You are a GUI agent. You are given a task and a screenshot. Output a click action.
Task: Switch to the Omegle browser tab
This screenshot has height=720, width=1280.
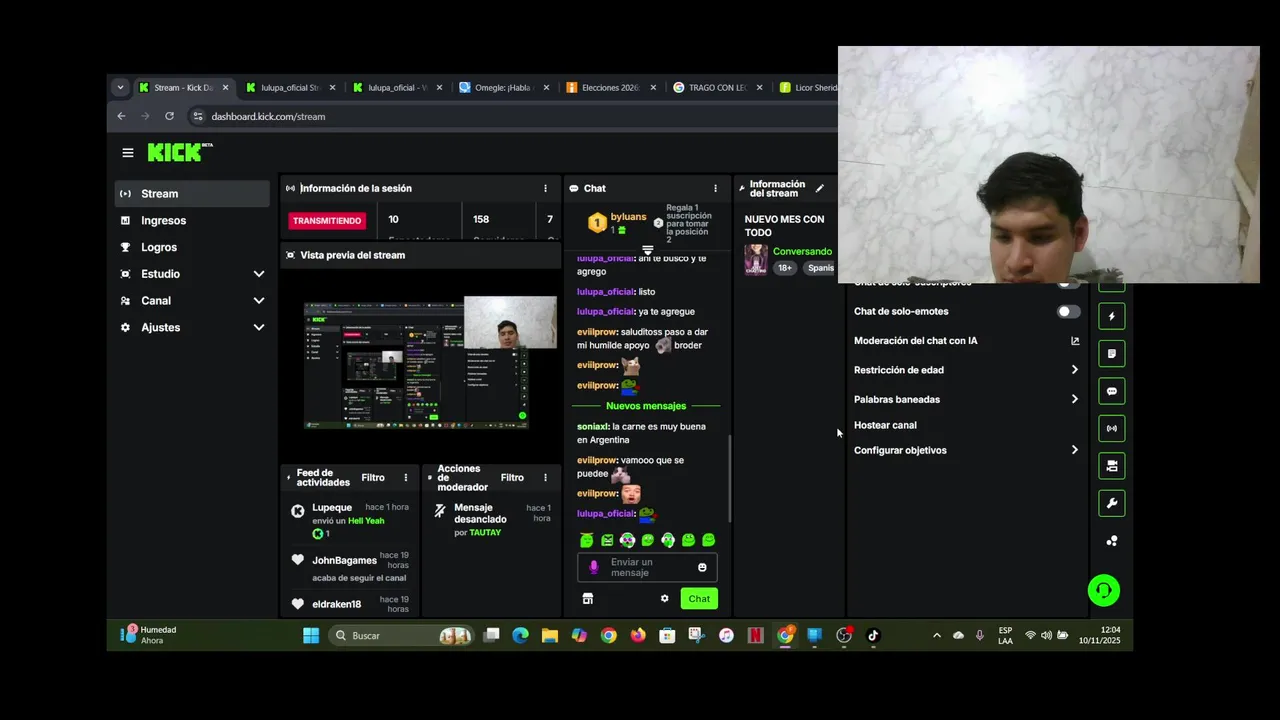503,88
